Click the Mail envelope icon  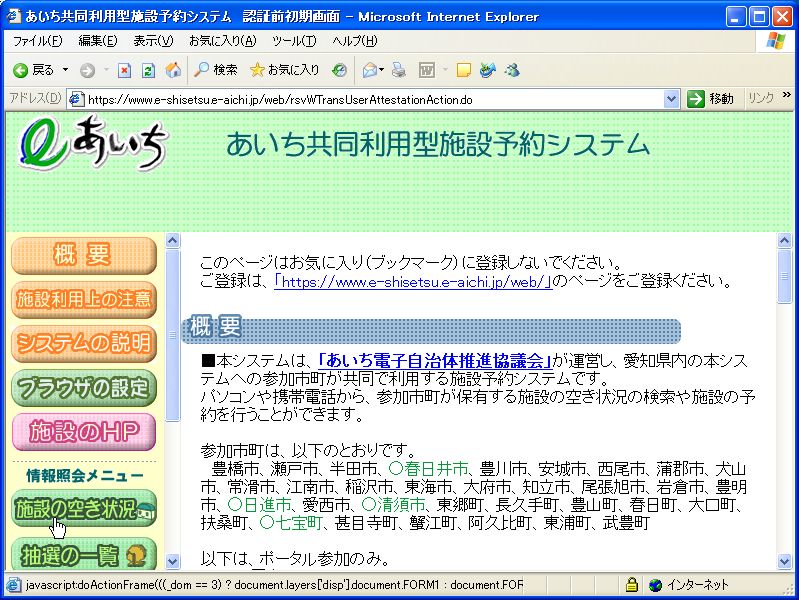369,70
